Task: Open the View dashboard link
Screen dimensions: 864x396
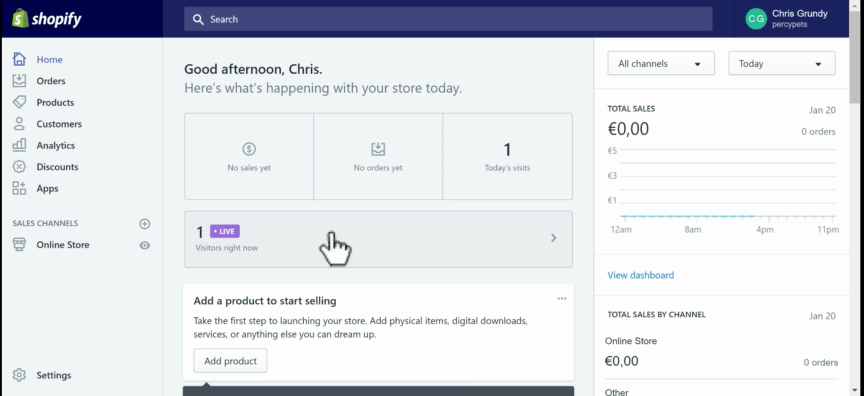Action: pyautogui.click(x=640, y=275)
